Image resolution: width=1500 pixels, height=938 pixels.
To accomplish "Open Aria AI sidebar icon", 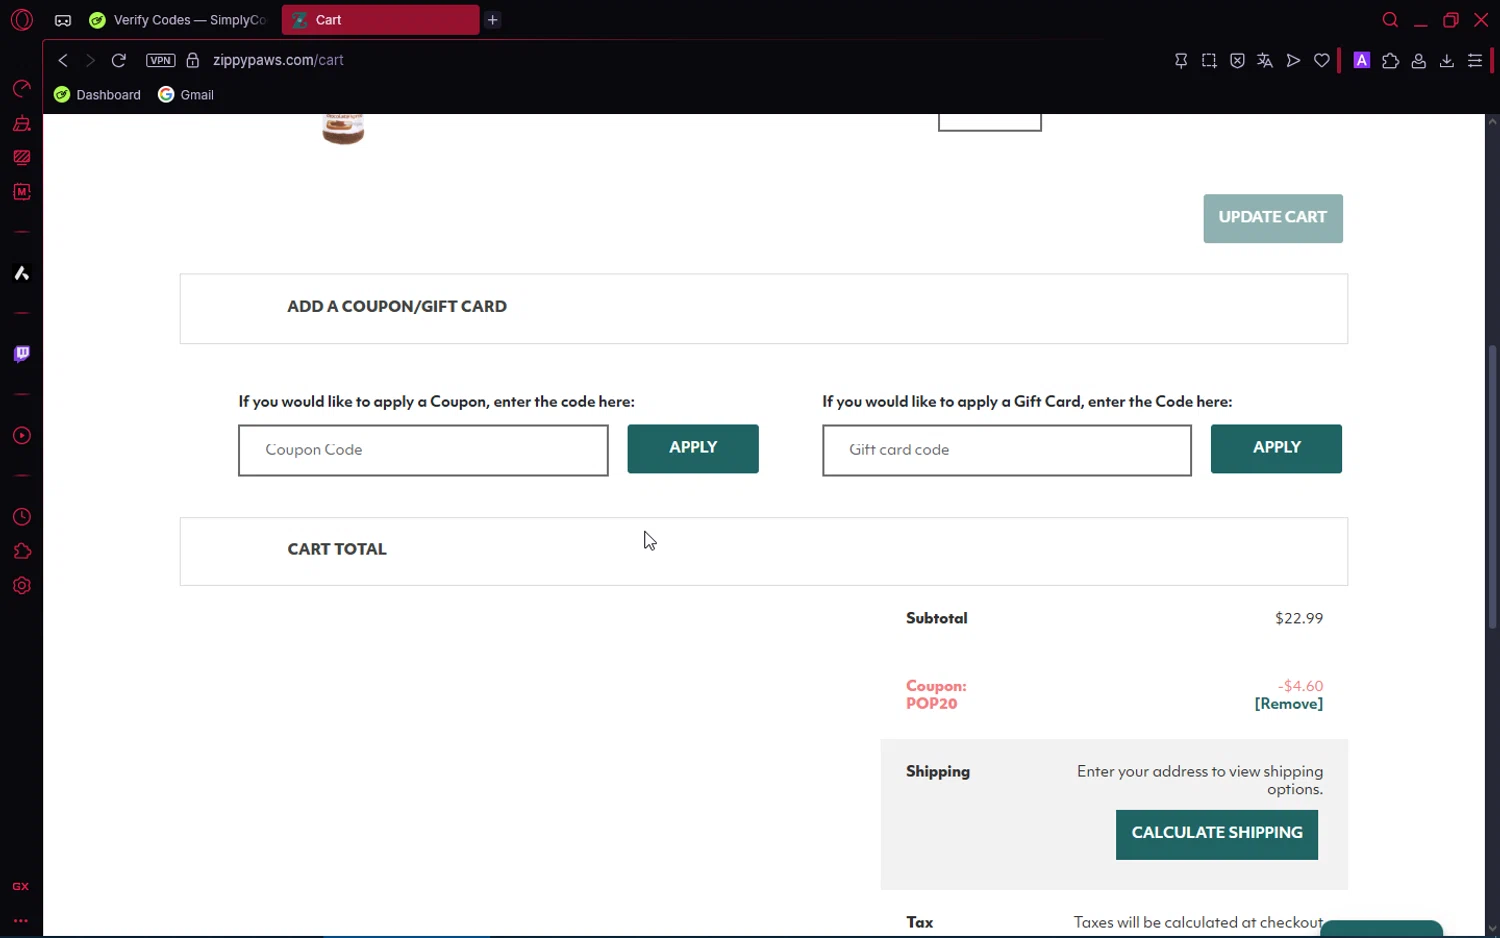I will tap(21, 273).
